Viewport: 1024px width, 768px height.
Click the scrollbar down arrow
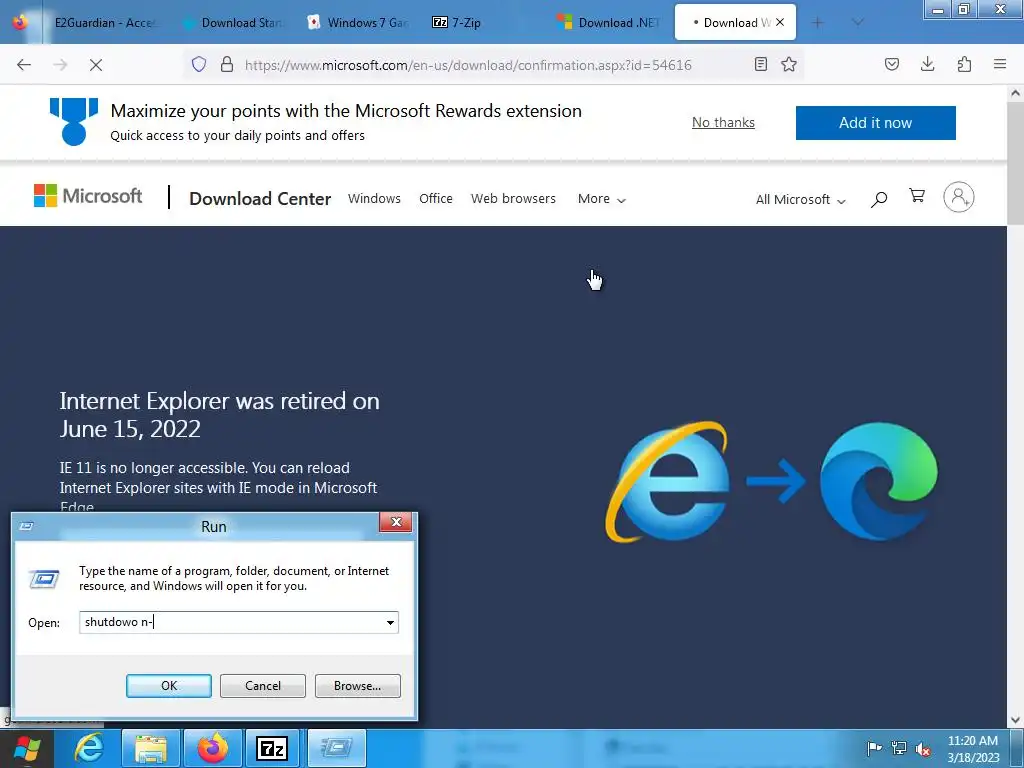1015,720
